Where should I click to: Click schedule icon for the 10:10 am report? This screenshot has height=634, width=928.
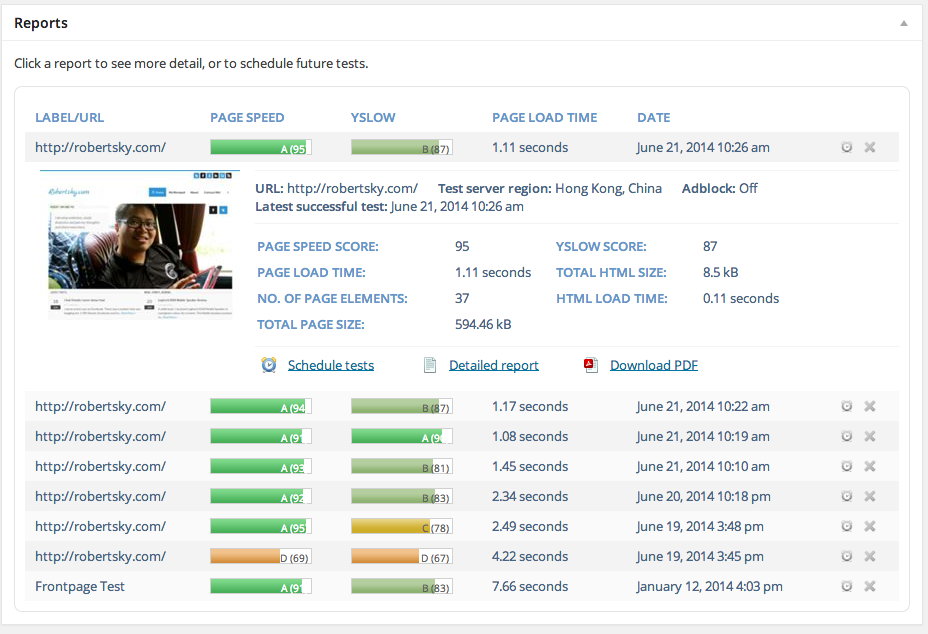pyautogui.click(x=847, y=466)
